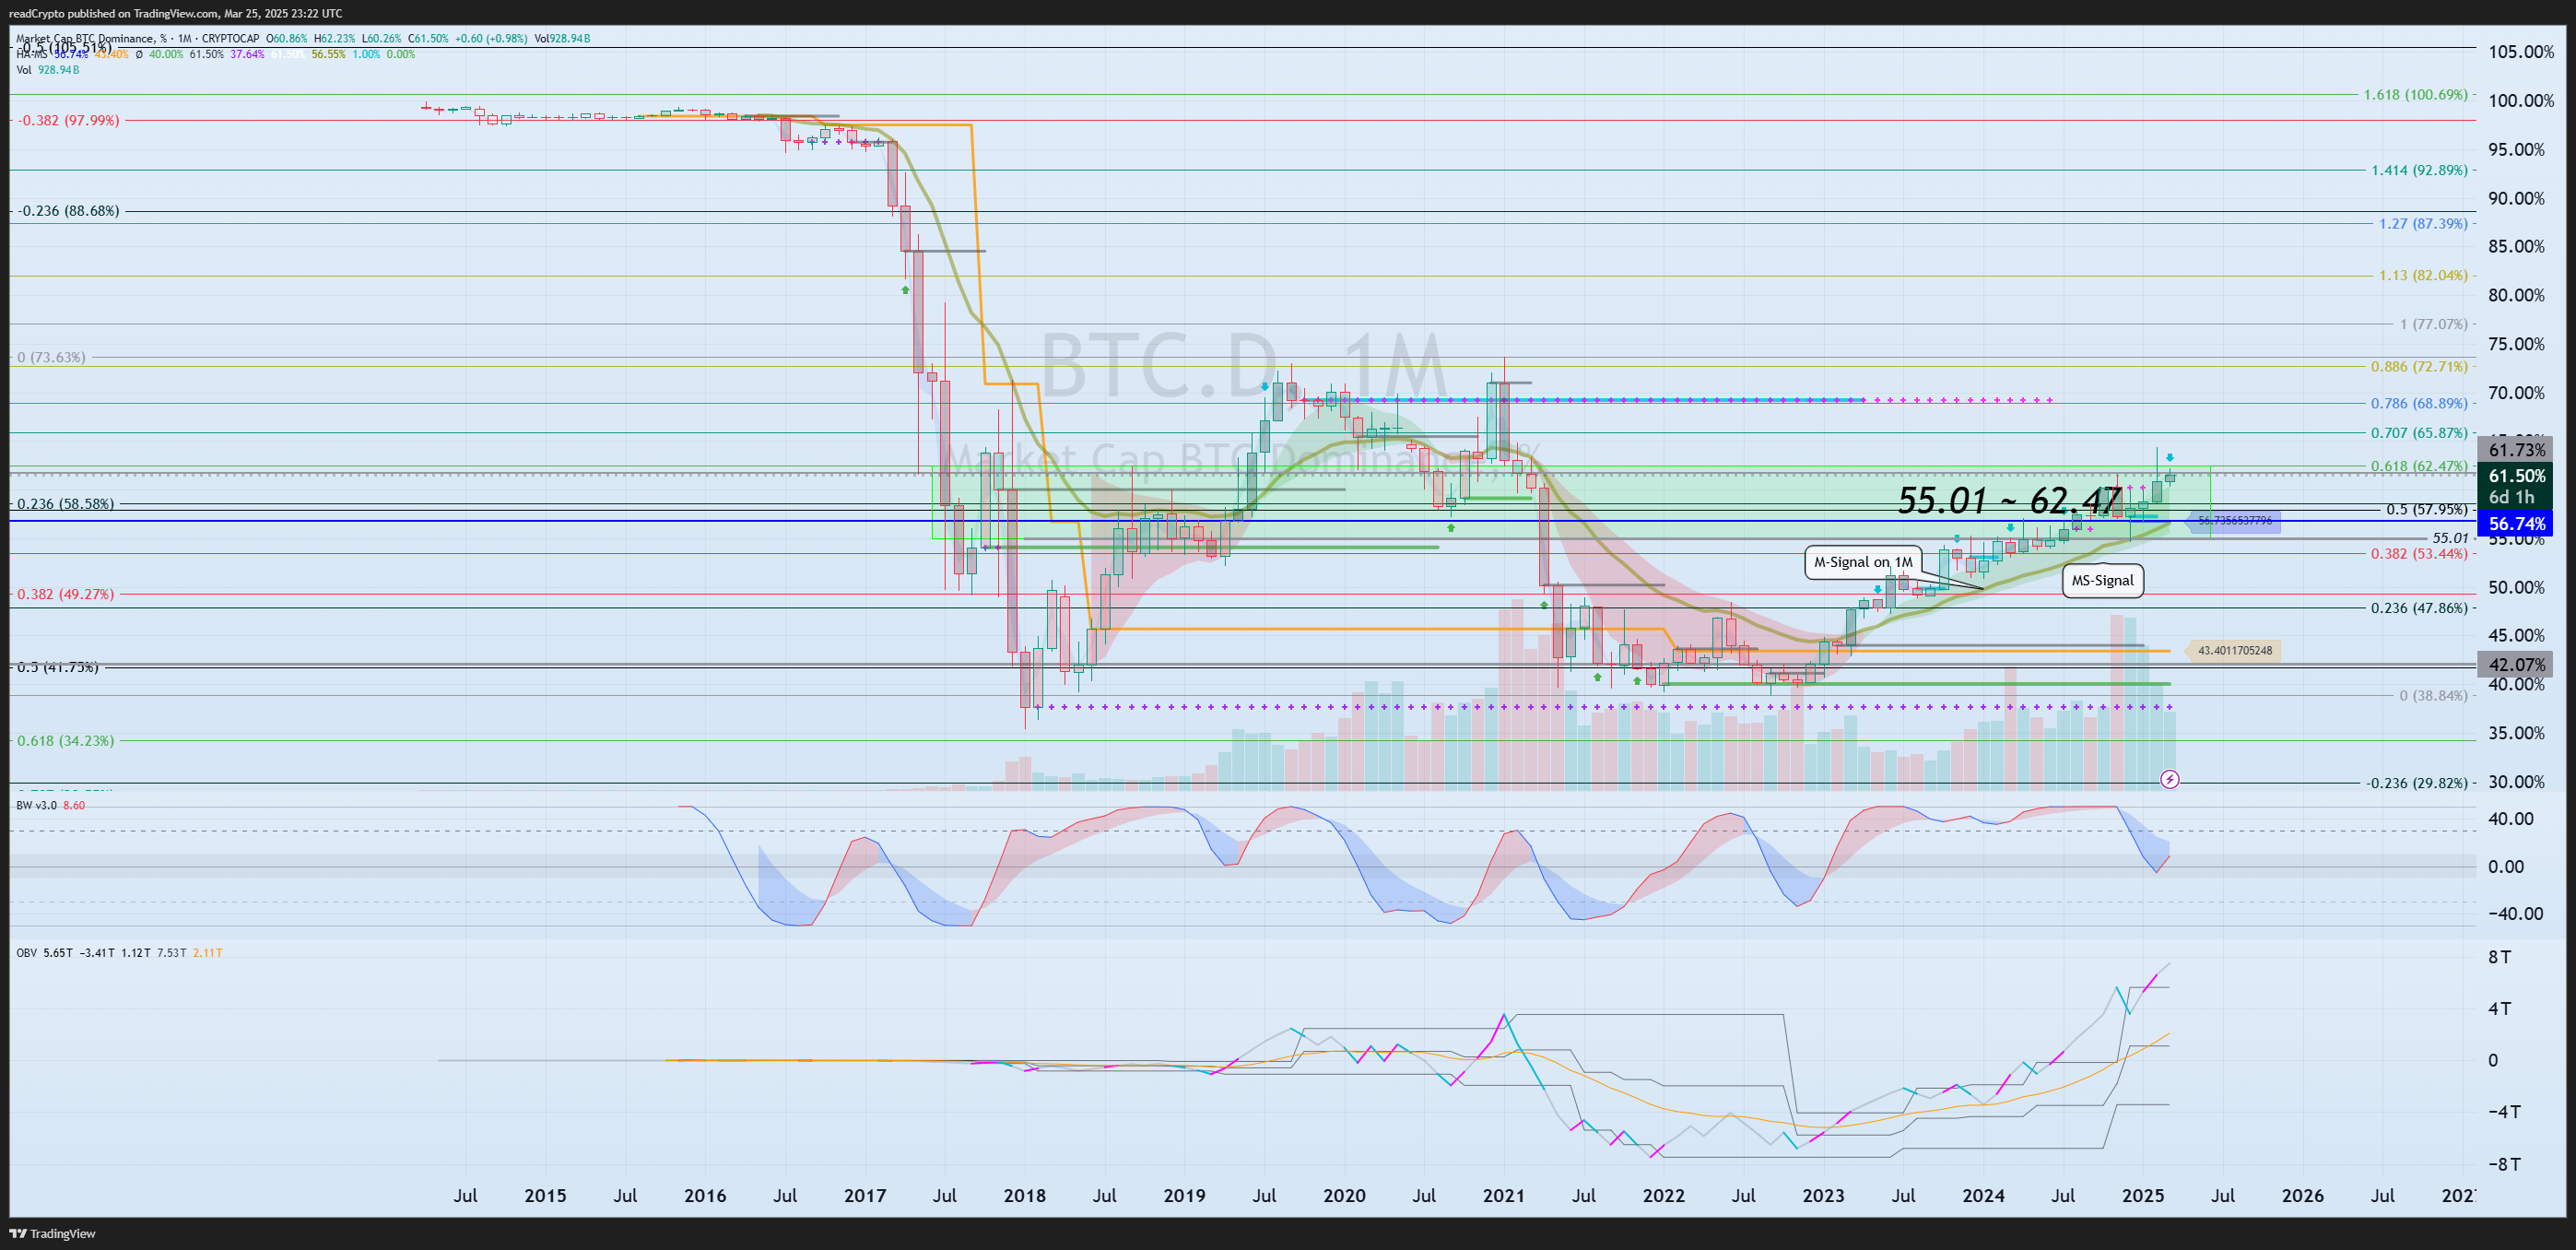
Task: Click the 0.618 (34.23%) left Fibonacci label
Action: (x=65, y=740)
